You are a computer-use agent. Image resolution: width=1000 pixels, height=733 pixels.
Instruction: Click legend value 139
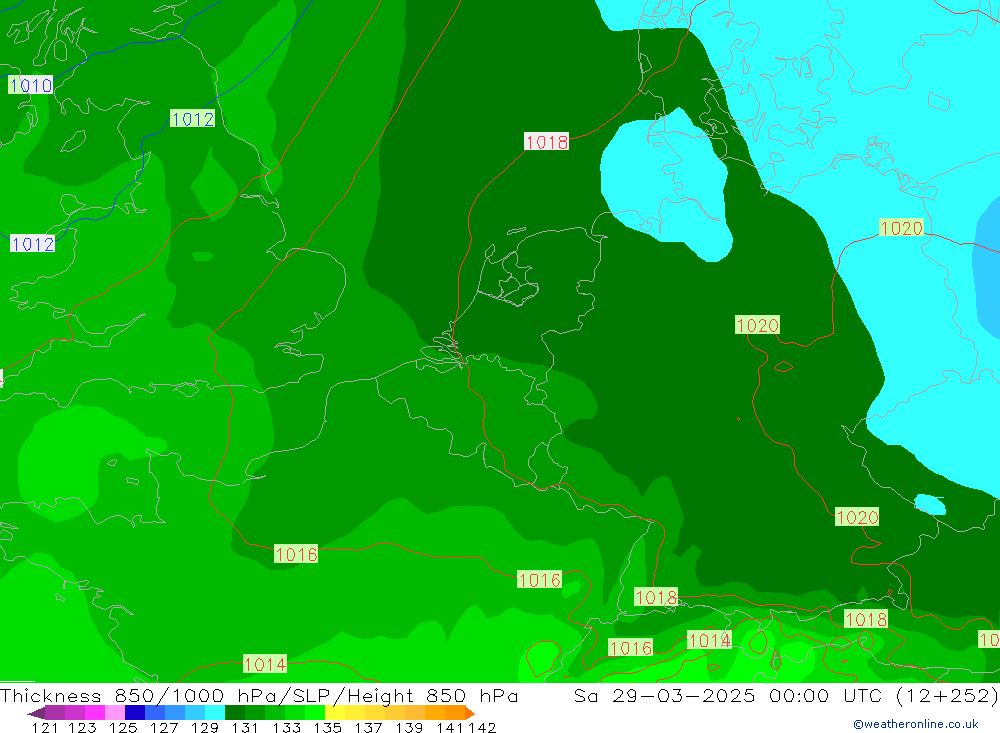(409, 727)
